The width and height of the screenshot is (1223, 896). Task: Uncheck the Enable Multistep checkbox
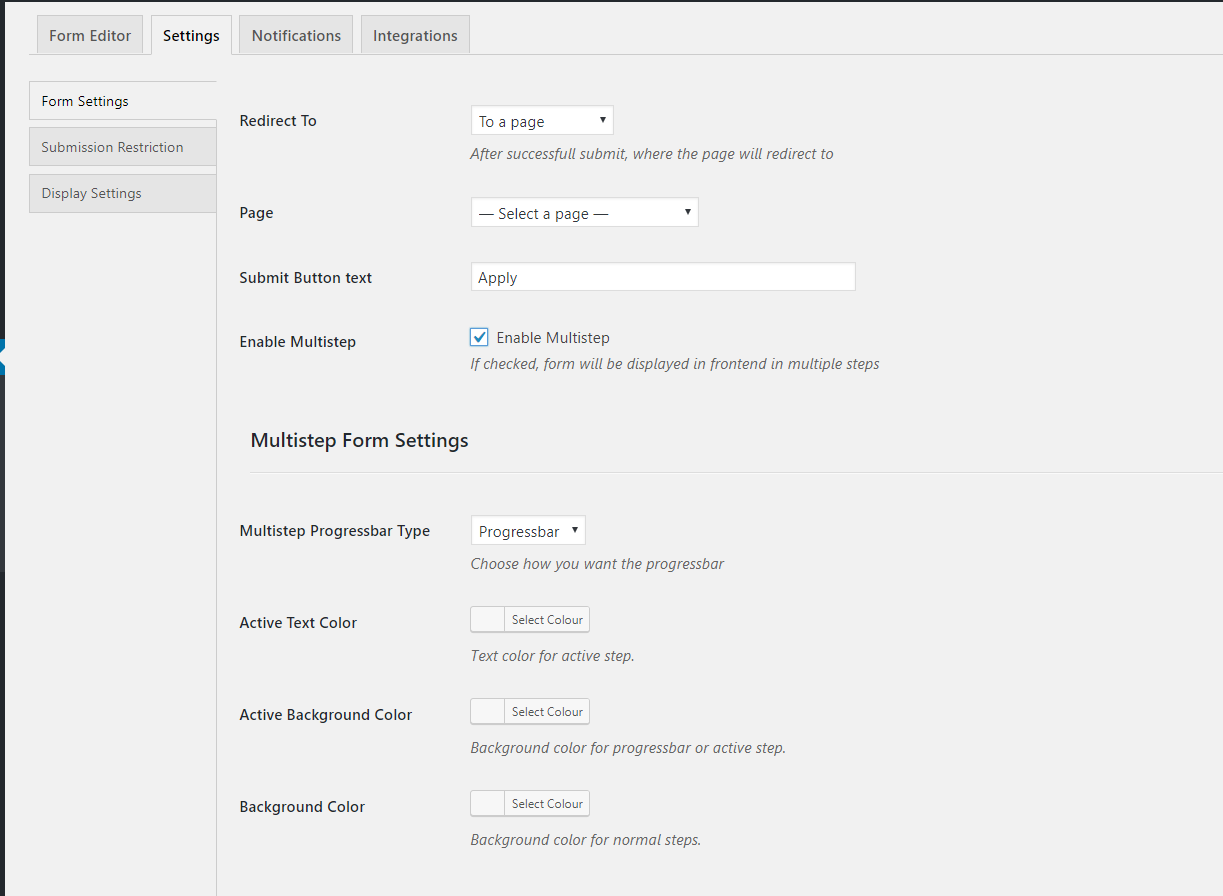[480, 338]
